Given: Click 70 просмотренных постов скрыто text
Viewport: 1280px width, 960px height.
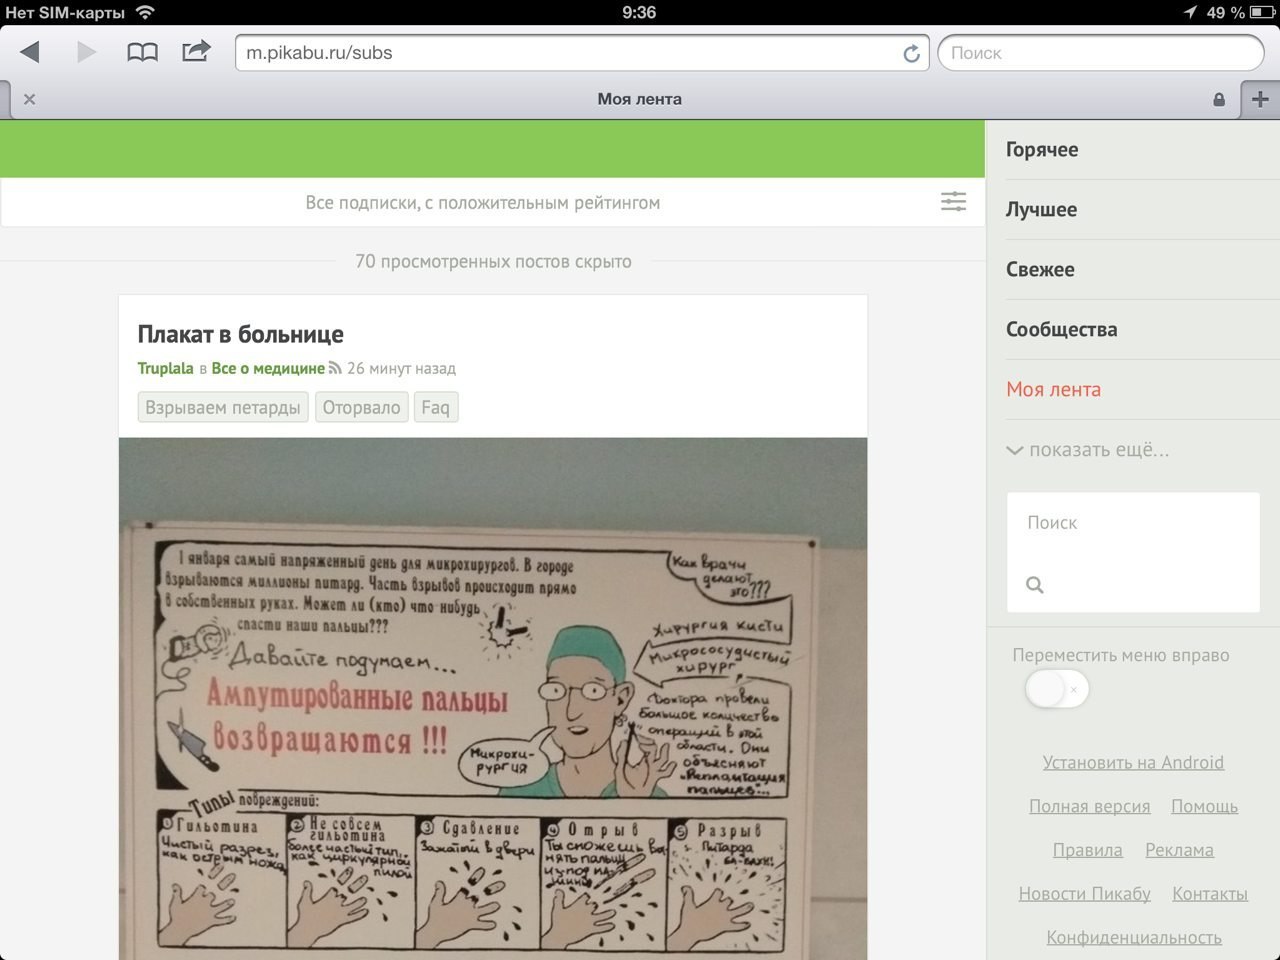Looking at the screenshot, I should coord(493,262).
